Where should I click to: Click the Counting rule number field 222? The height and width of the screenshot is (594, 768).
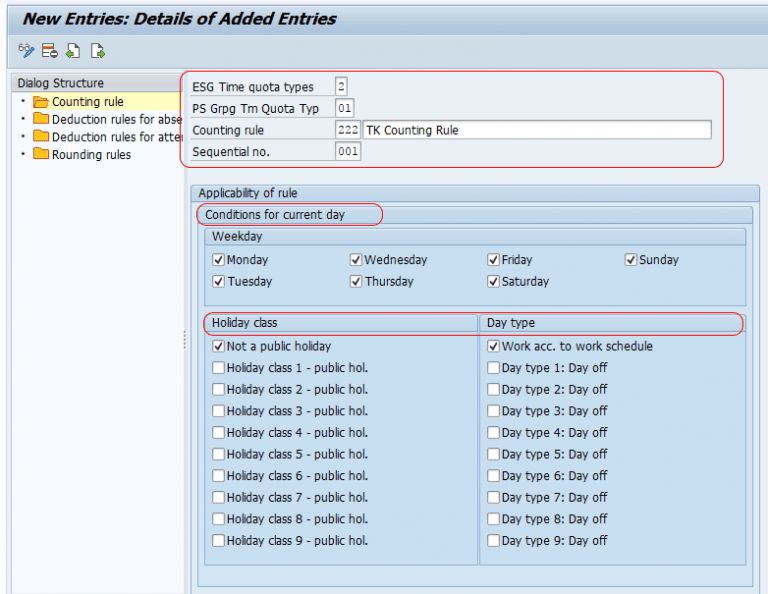pyautogui.click(x=348, y=130)
